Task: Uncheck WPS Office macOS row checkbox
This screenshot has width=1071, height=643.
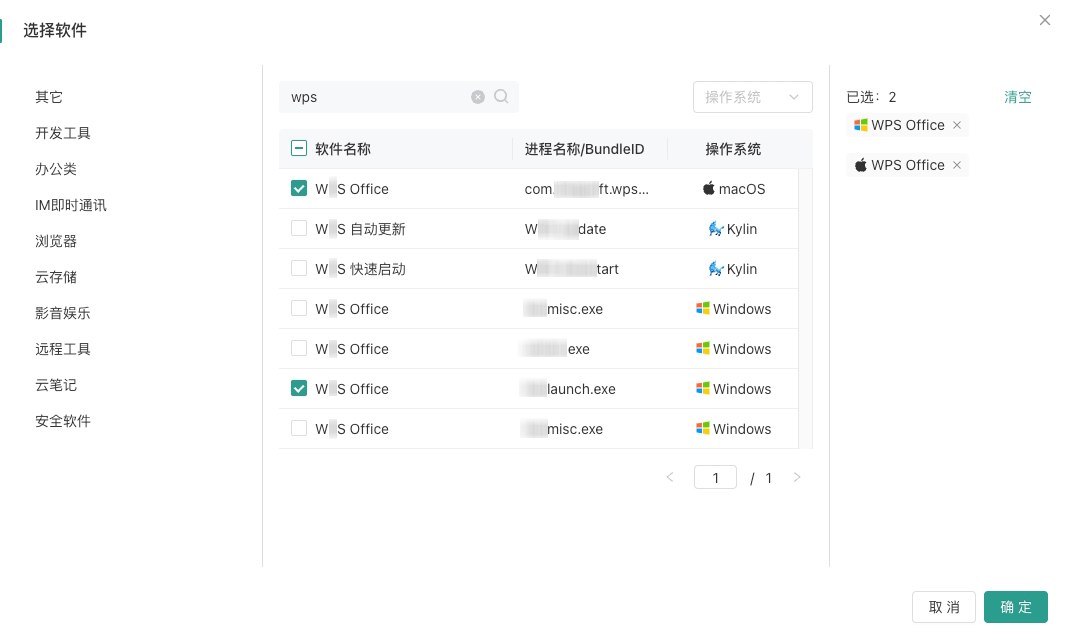Action: [299, 188]
